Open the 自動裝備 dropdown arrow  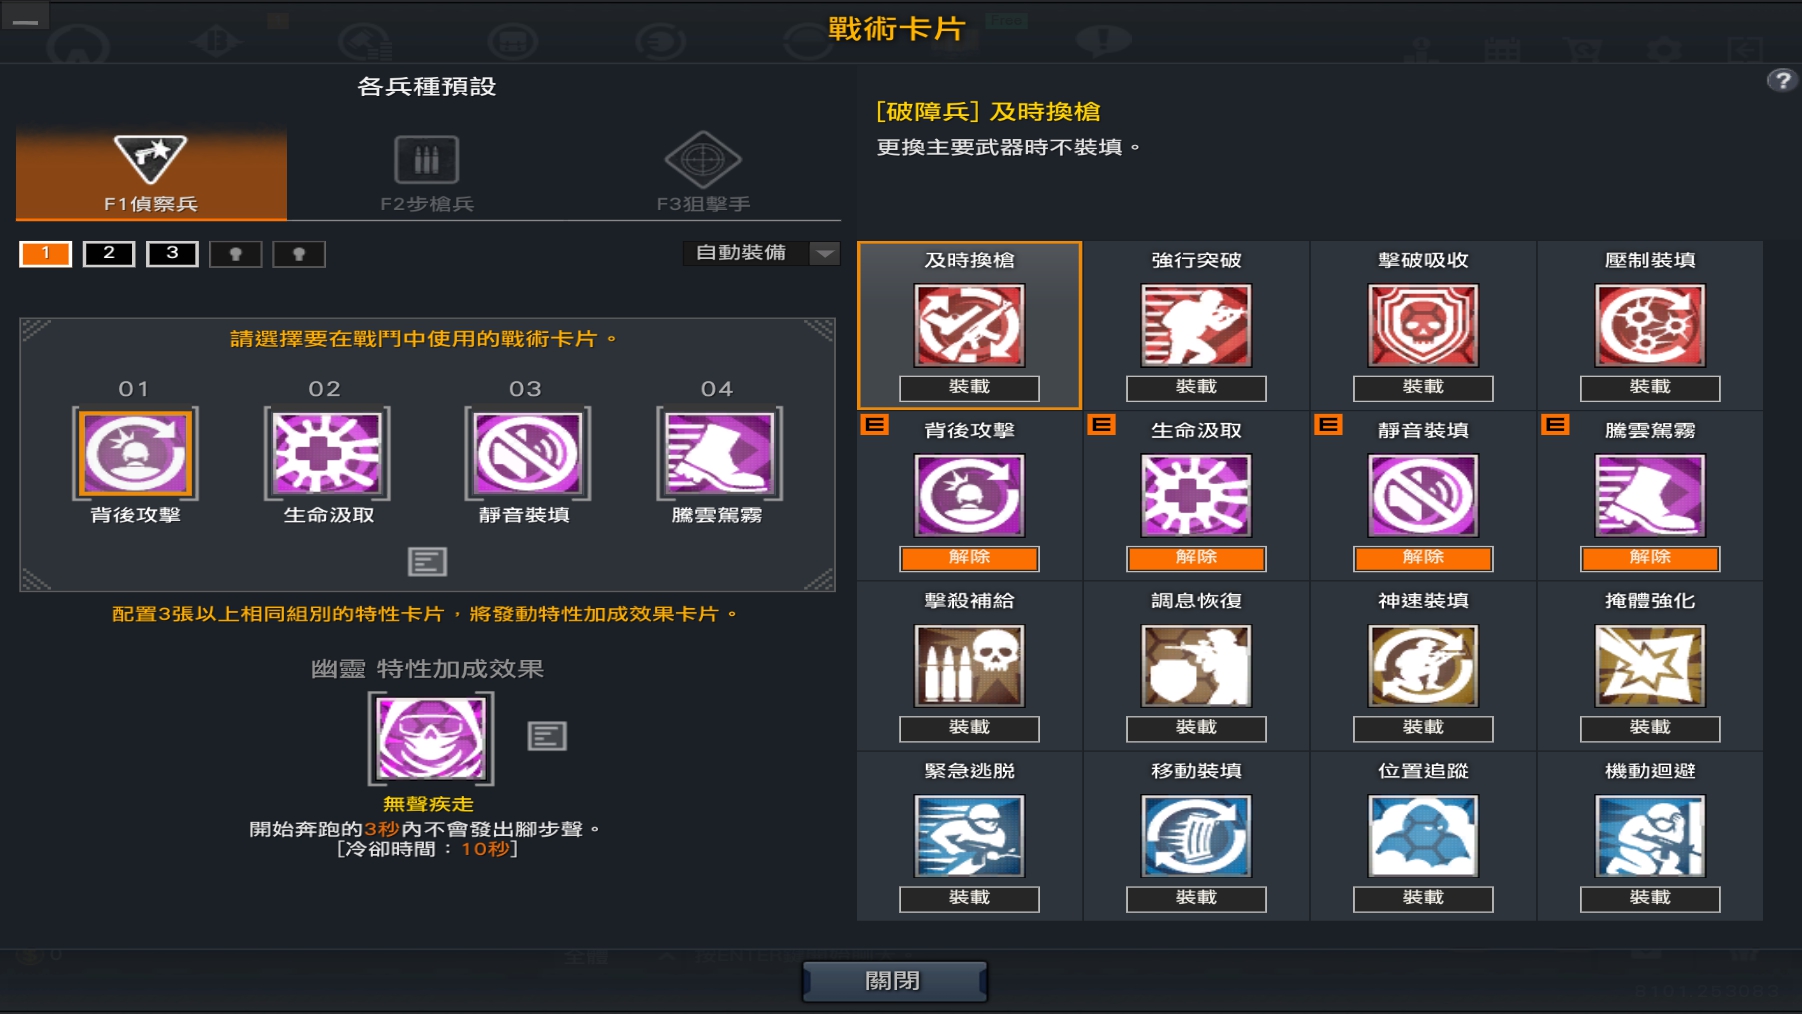tap(825, 254)
